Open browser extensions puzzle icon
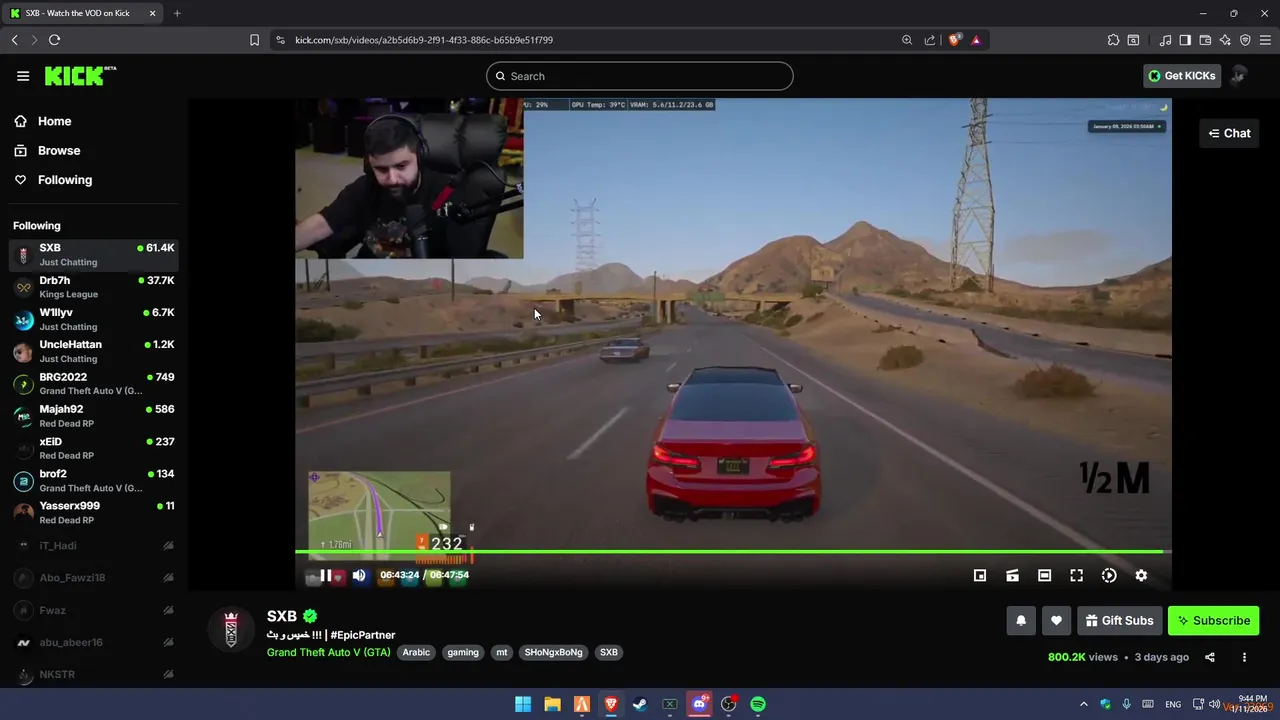 pos(1113,40)
